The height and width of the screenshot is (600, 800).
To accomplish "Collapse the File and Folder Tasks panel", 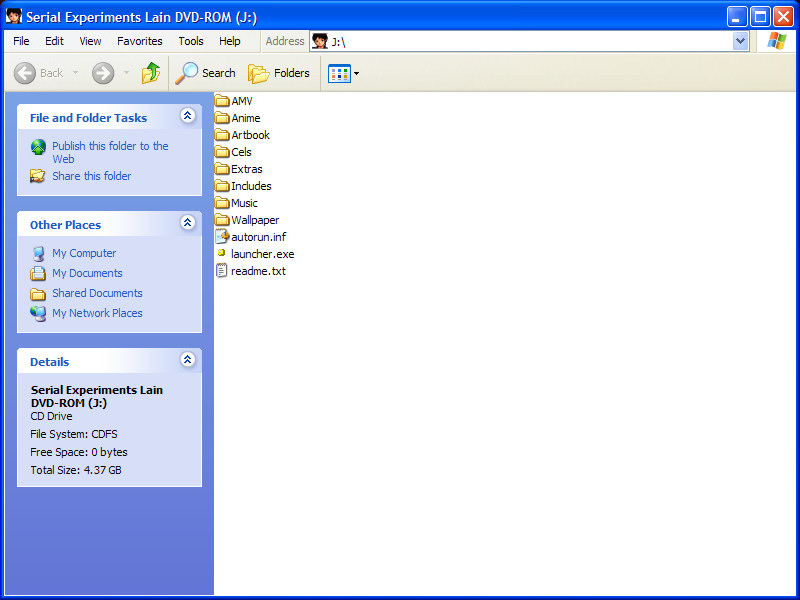I will 187,117.
